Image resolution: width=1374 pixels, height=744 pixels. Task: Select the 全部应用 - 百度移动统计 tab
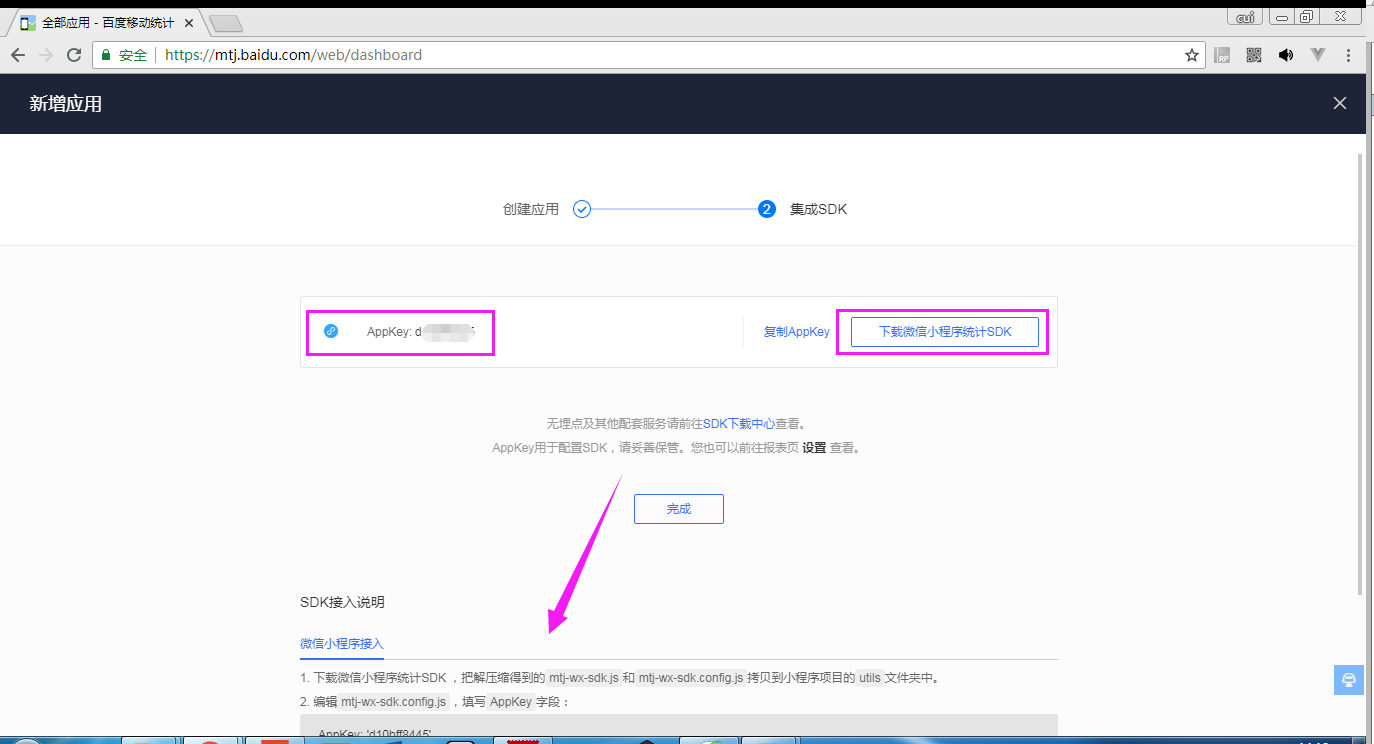(x=108, y=22)
